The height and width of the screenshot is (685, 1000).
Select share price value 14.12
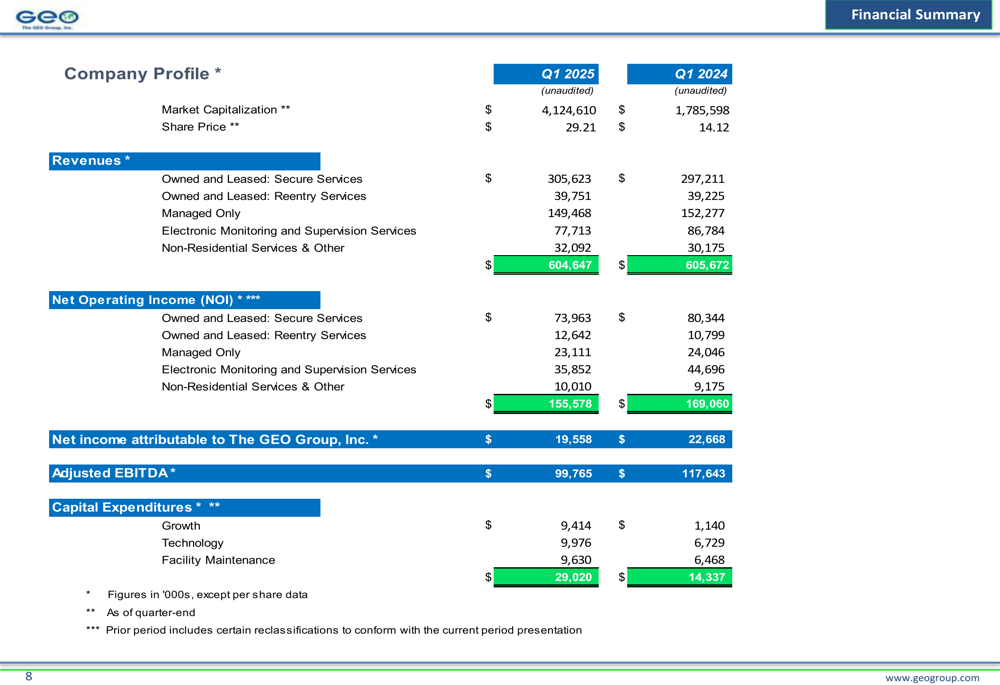(714, 128)
